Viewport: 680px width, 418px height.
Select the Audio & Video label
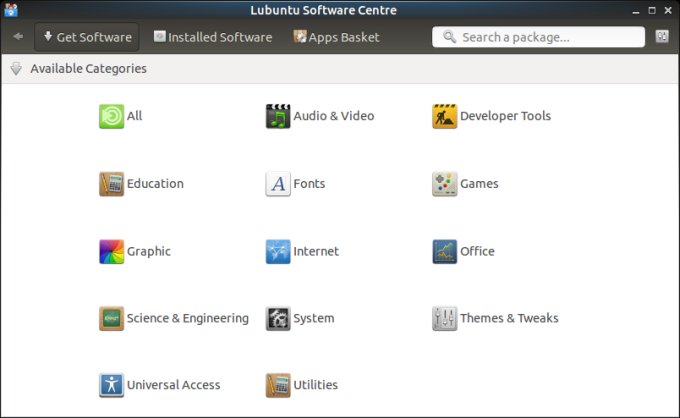click(x=333, y=116)
